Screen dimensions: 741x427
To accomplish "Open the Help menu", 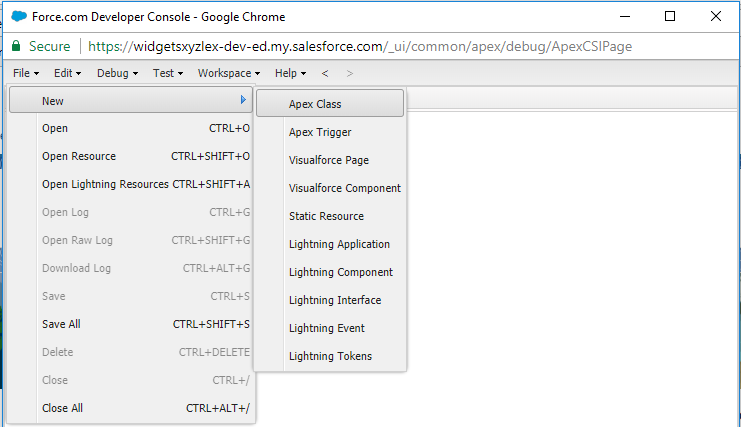I will [x=290, y=73].
